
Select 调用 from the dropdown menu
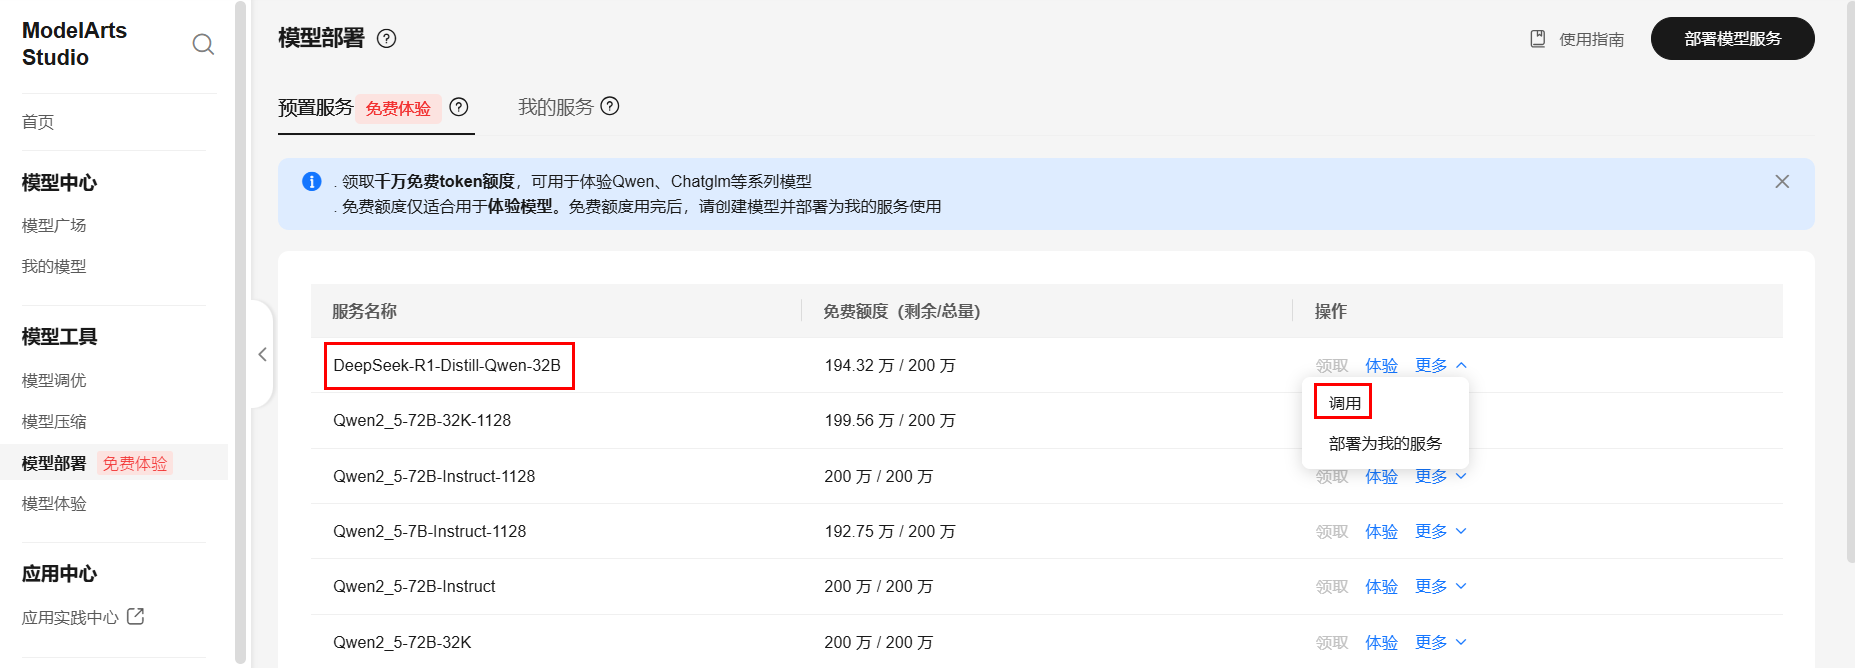pos(1344,403)
